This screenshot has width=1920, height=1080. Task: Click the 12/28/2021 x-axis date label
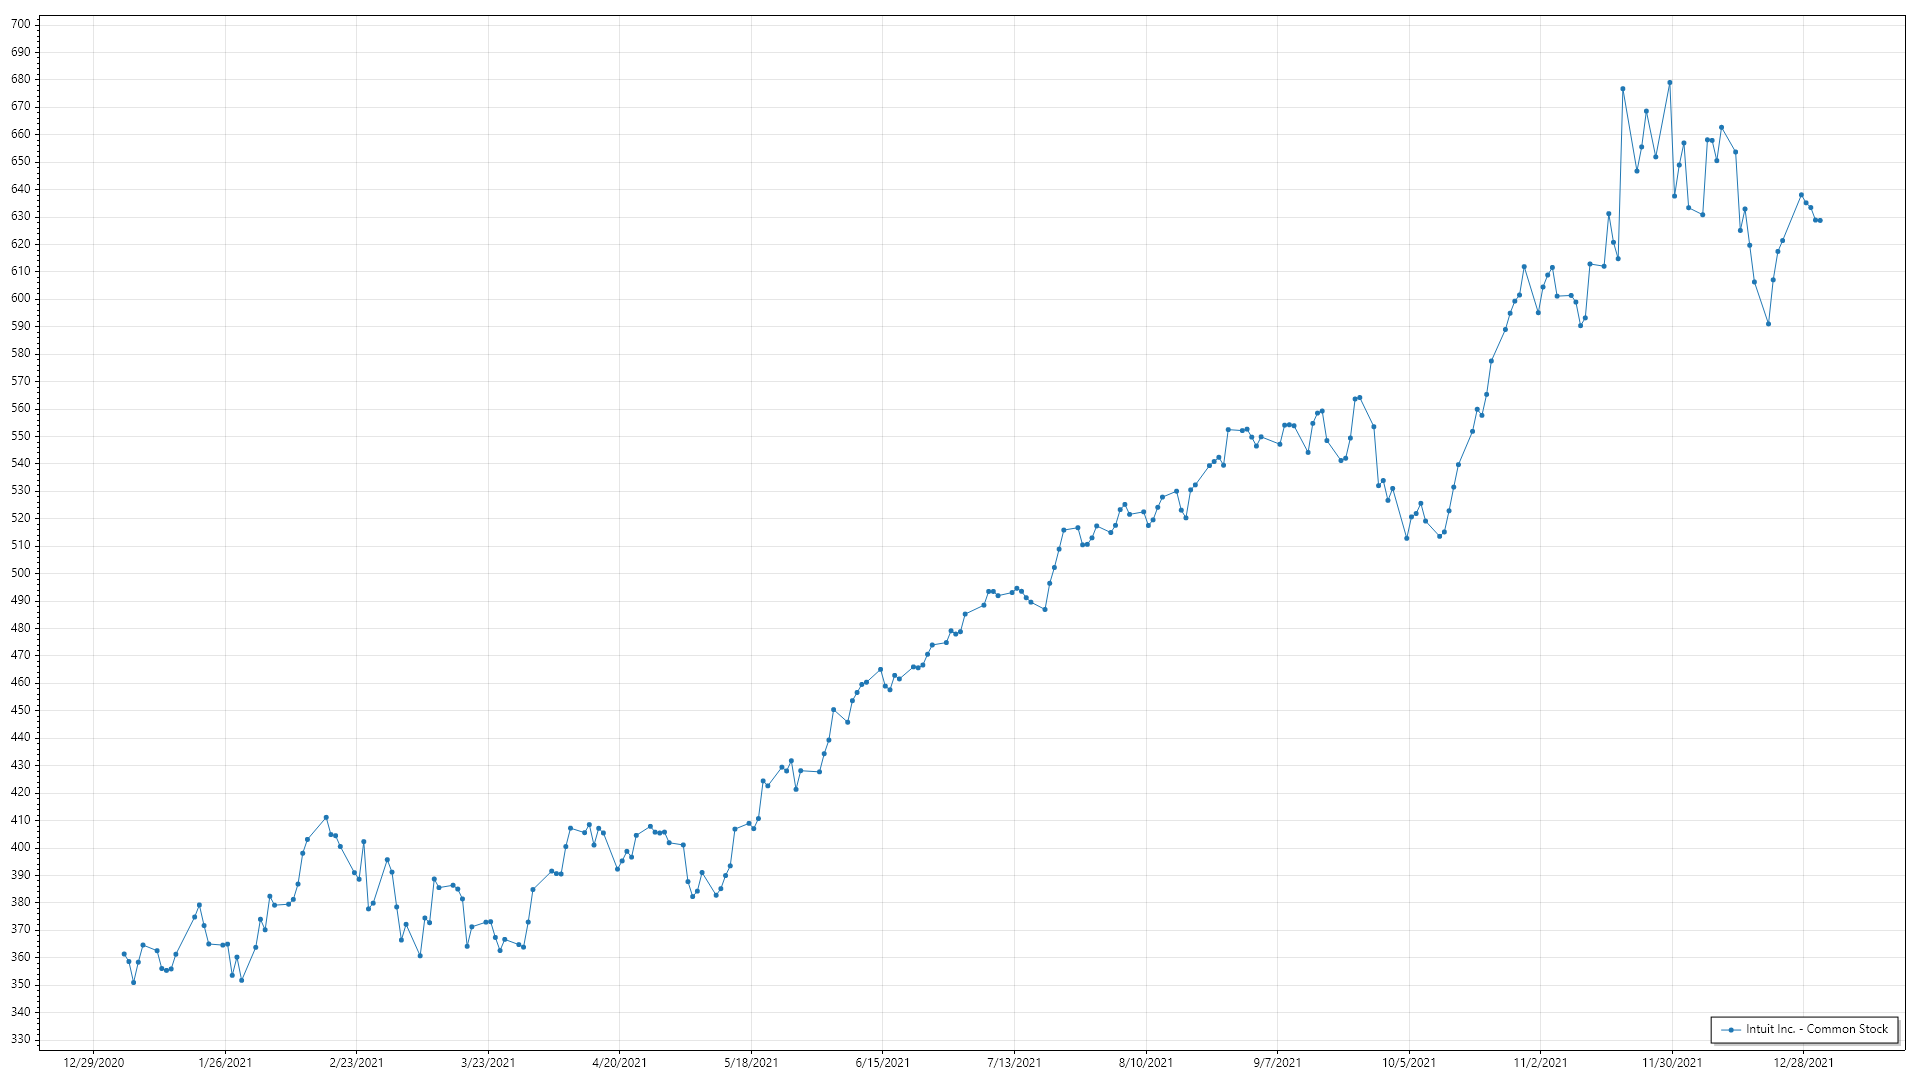1803,1063
